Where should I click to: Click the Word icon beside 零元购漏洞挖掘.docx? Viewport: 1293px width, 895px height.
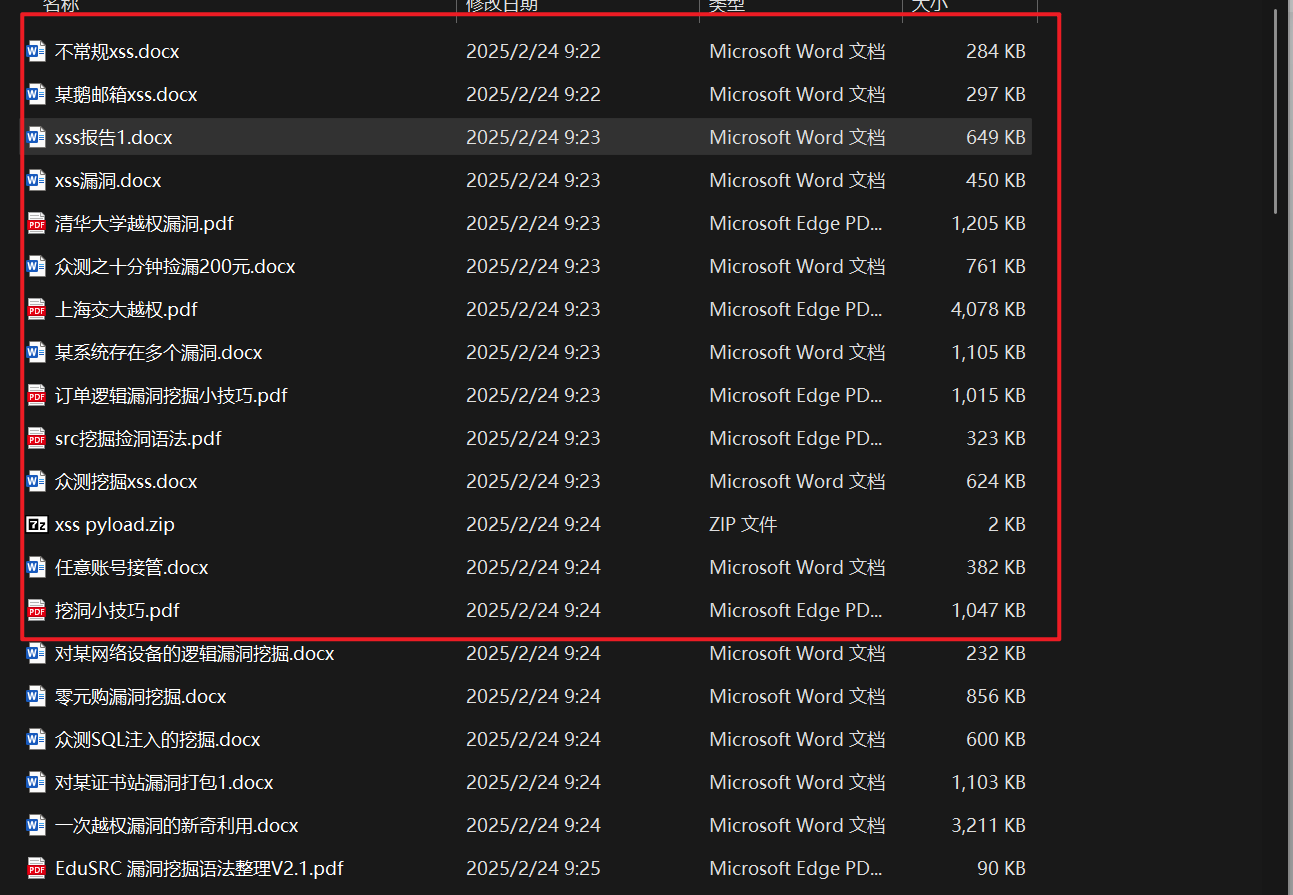click(x=36, y=696)
